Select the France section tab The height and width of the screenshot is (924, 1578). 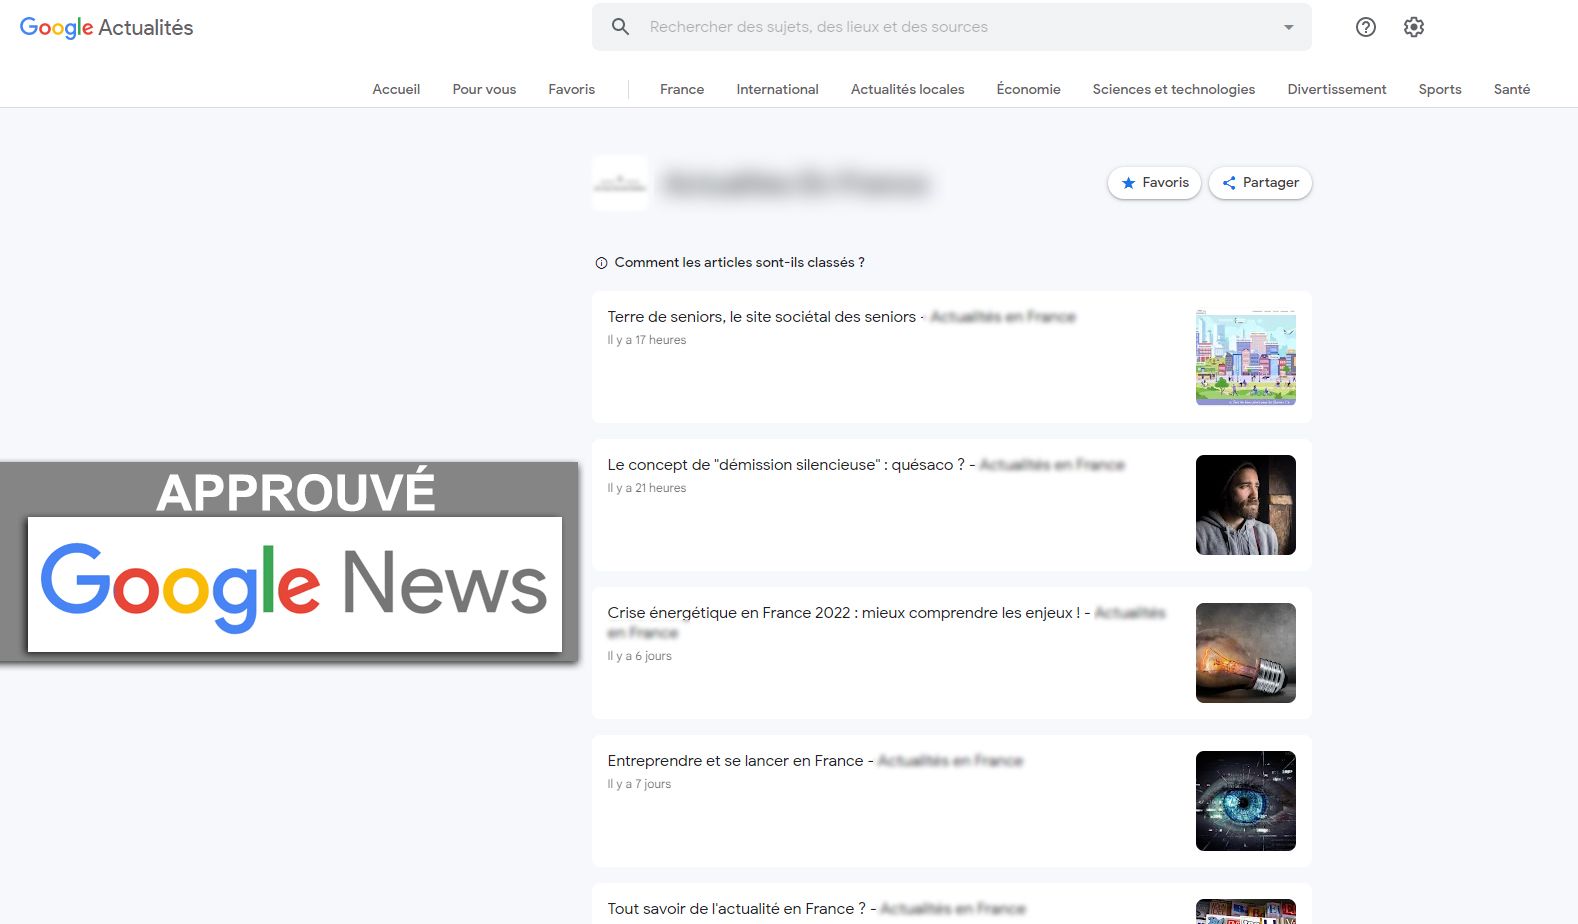pos(682,89)
